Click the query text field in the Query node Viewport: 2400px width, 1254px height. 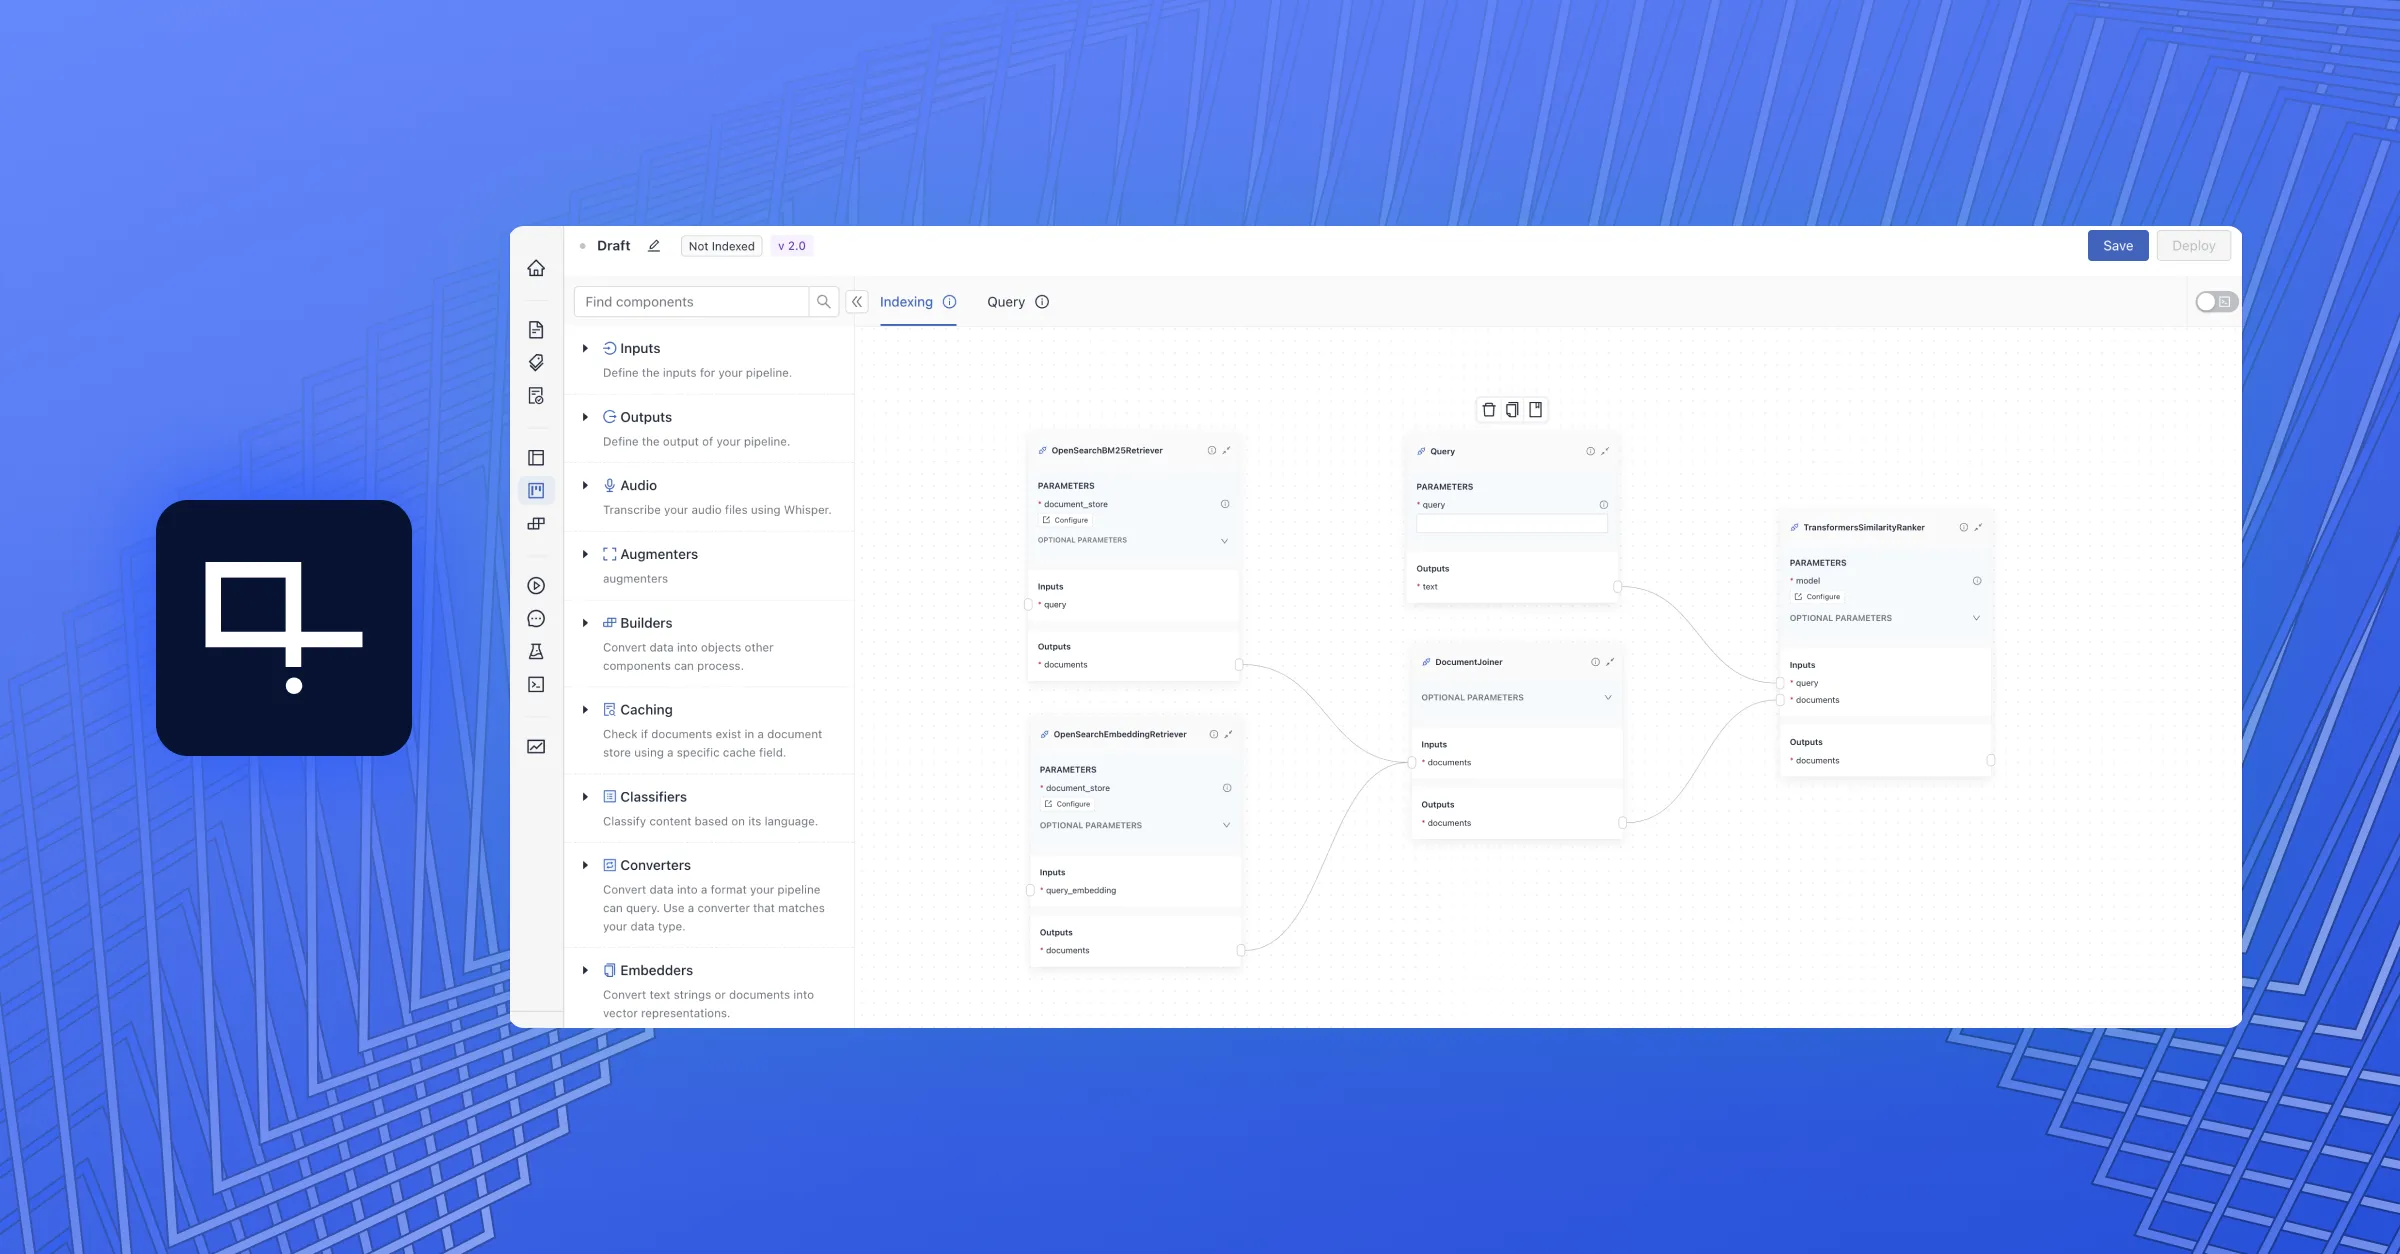tap(1511, 523)
